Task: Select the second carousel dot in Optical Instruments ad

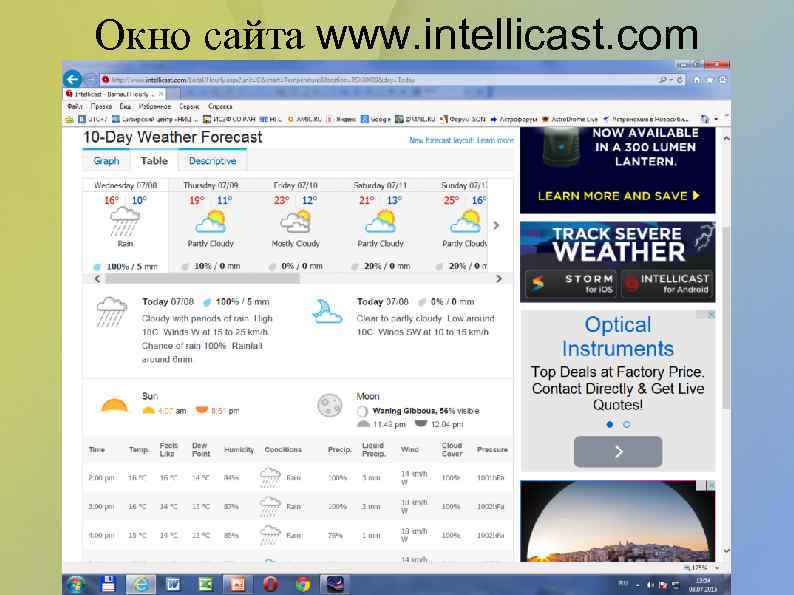Action: pyautogui.click(x=626, y=424)
